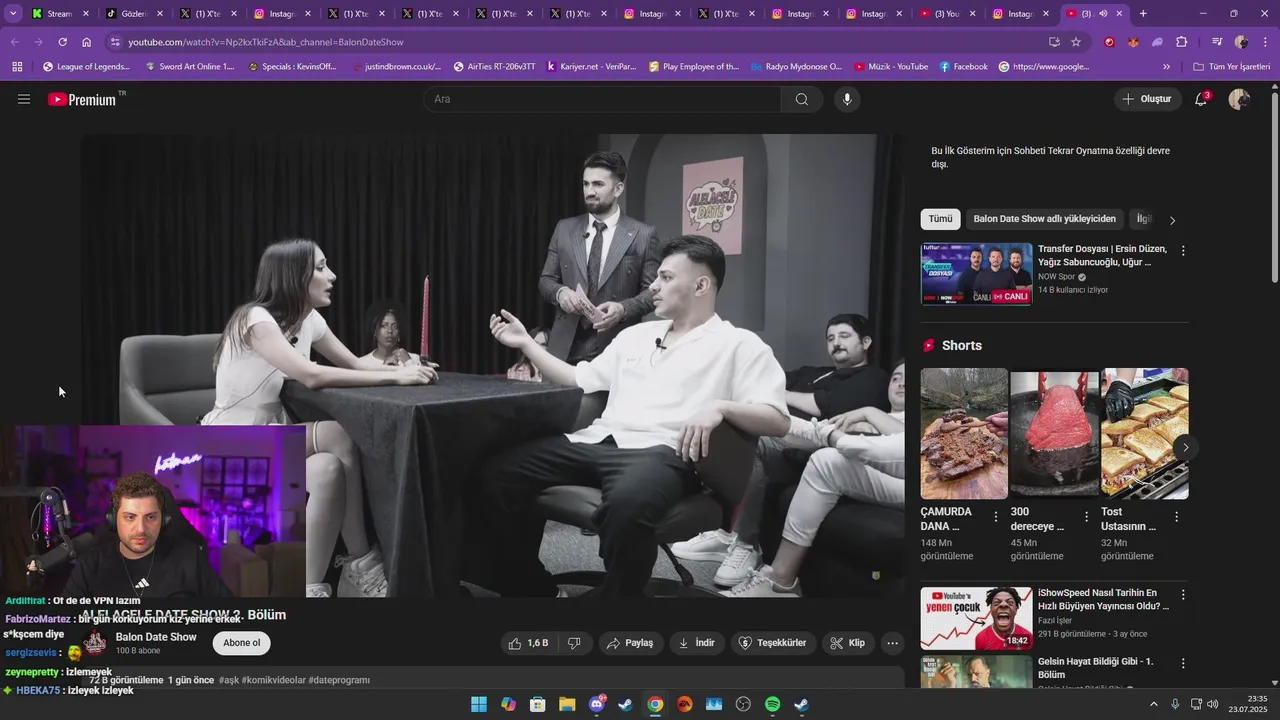The width and height of the screenshot is (1280, 720).
Task: Click the browser home icon
Action: point(87,42)
